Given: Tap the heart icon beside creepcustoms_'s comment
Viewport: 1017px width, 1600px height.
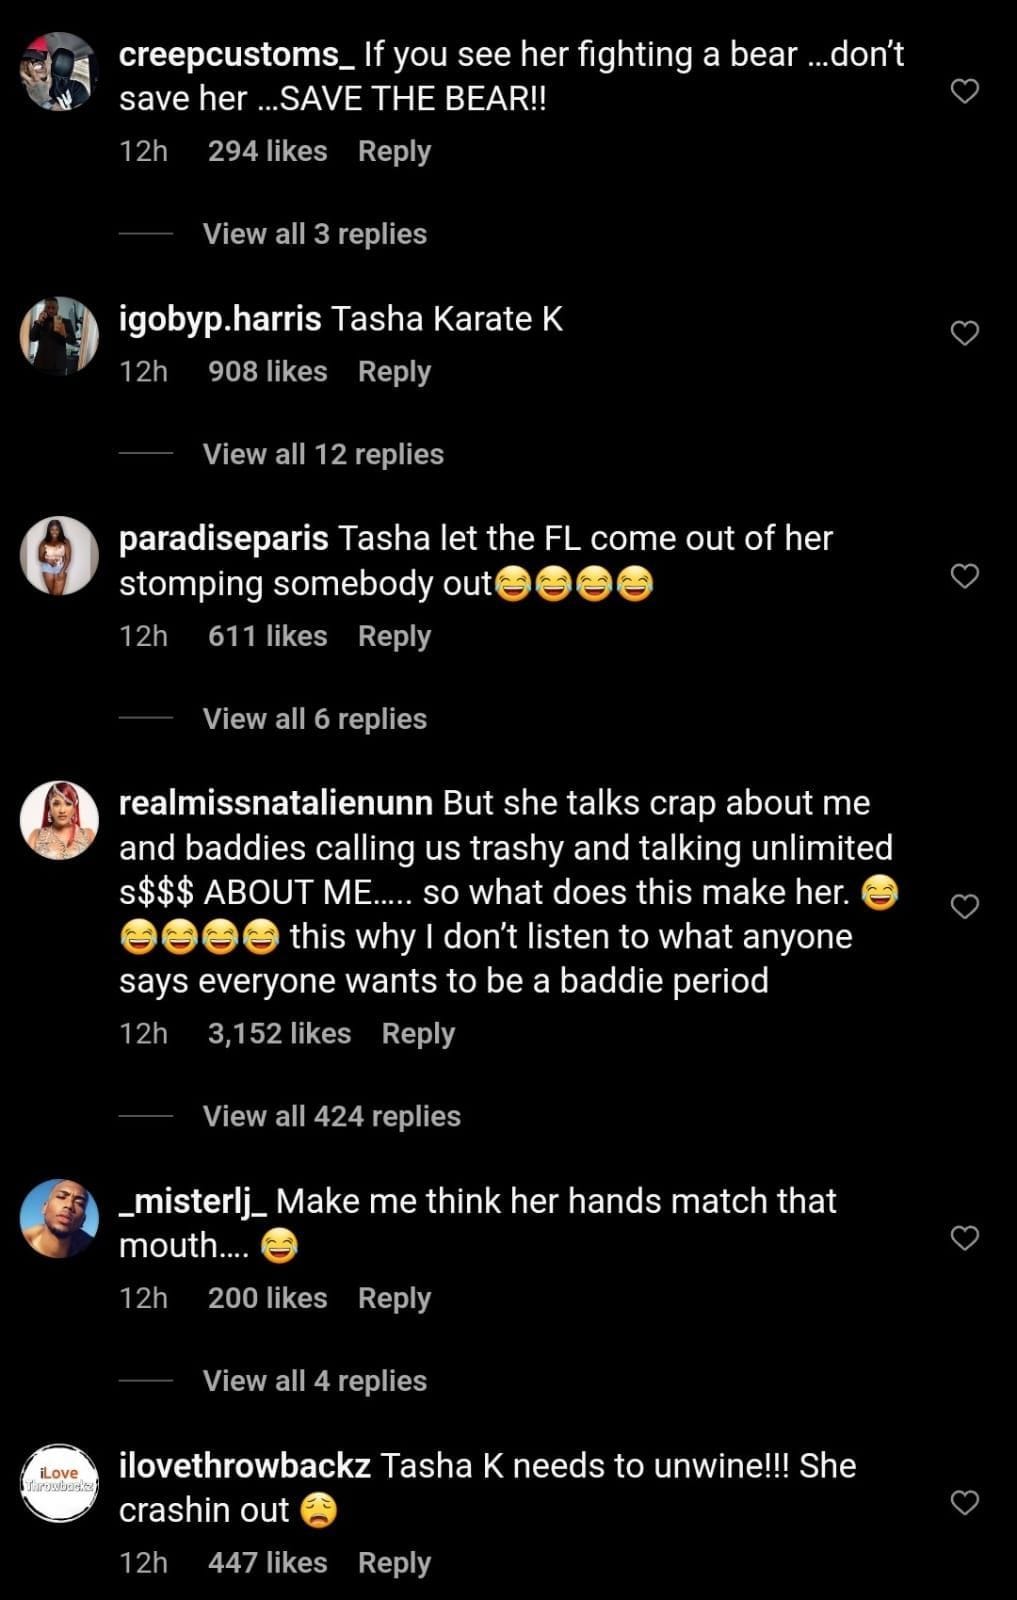Looking at the screenshot, I should tap(963, 91).
